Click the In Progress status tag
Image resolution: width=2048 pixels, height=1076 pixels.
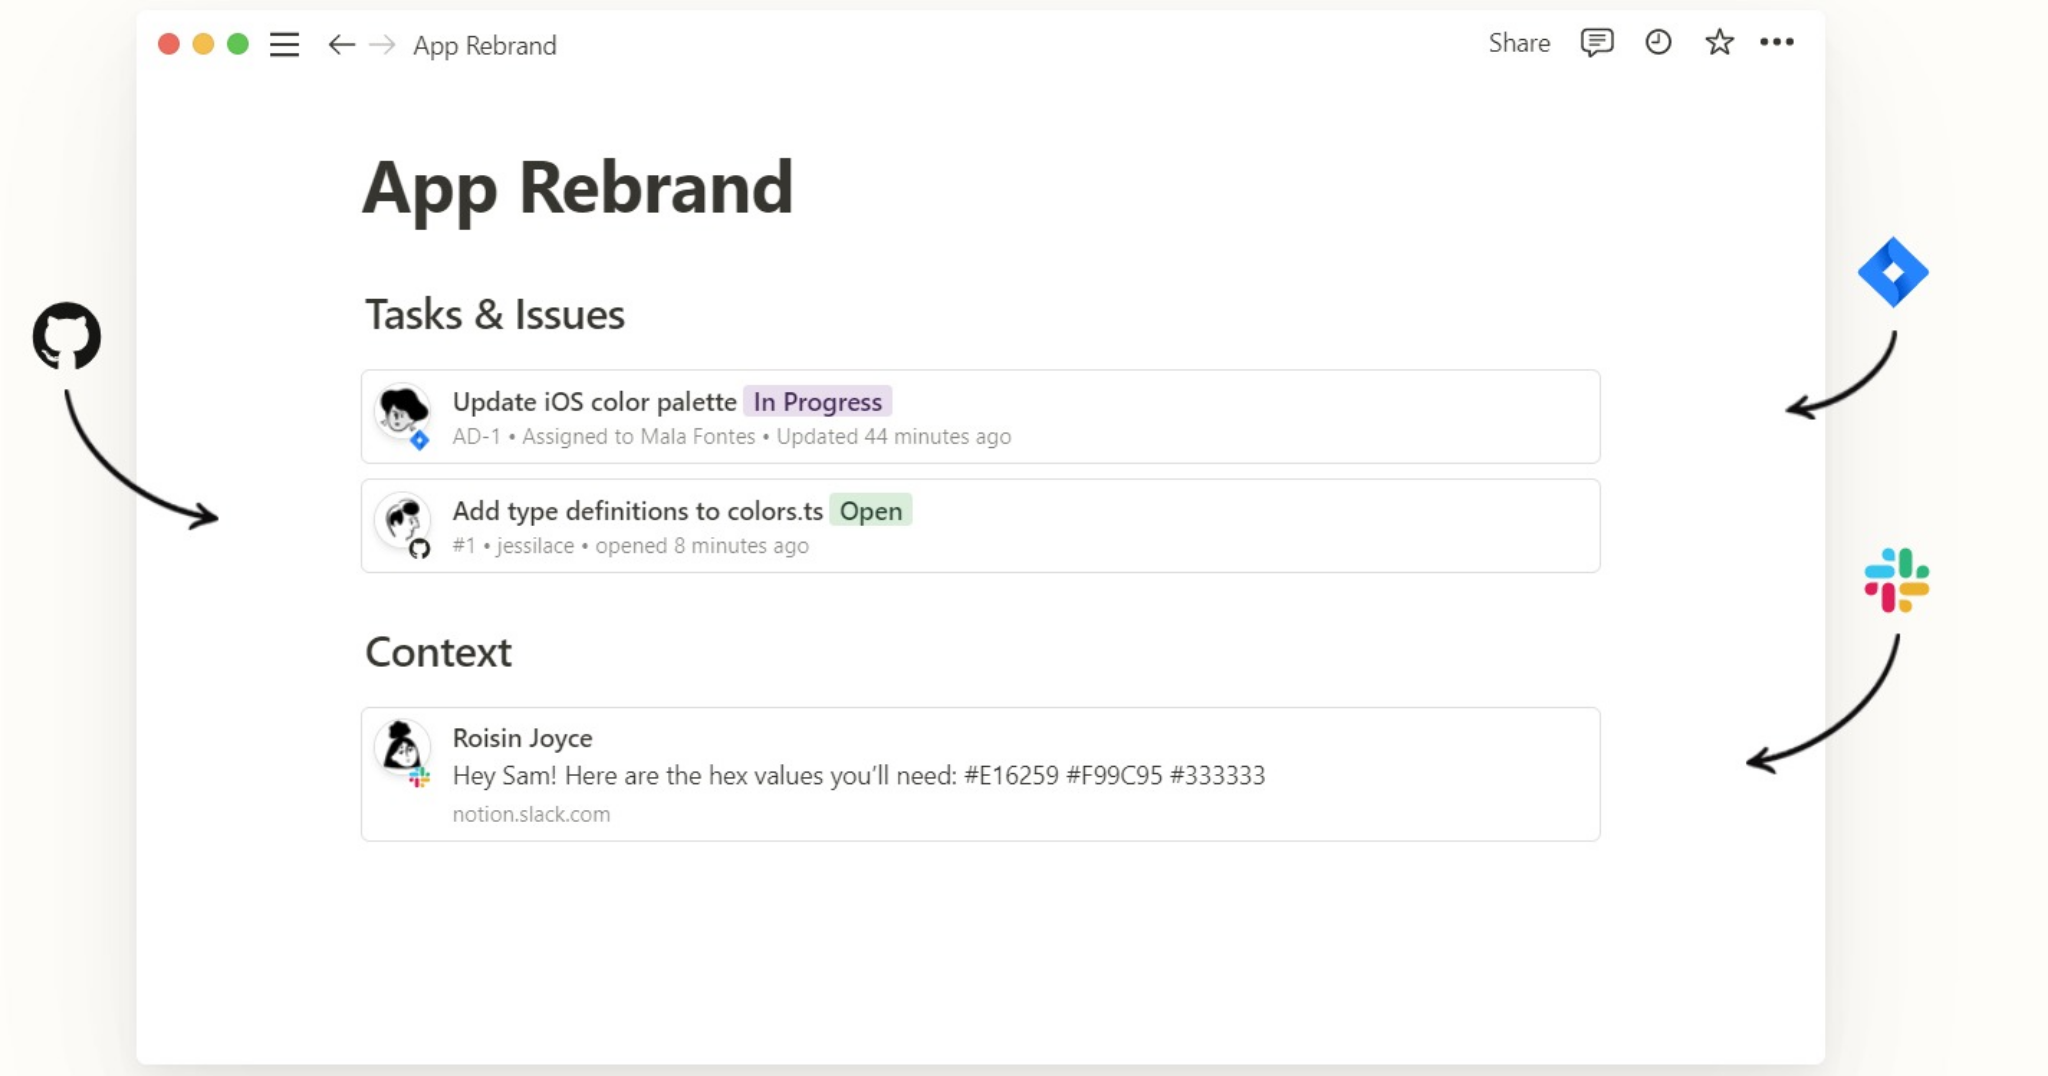click(818, 401)
